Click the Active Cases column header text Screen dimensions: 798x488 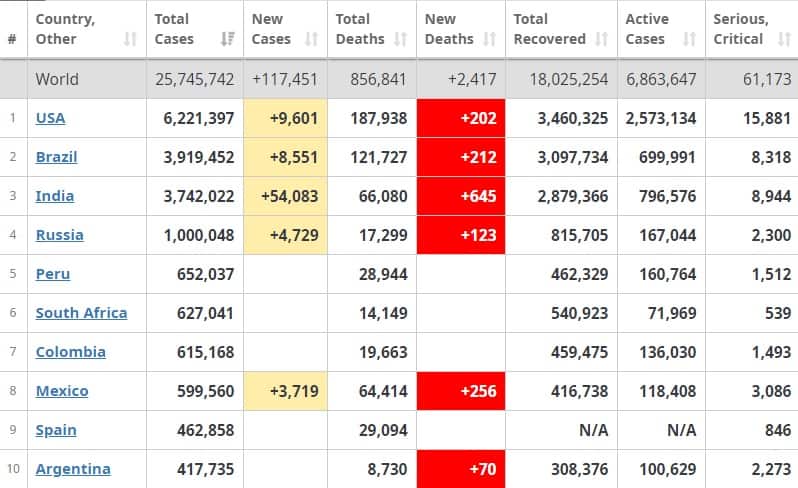(x=647, y=29)
